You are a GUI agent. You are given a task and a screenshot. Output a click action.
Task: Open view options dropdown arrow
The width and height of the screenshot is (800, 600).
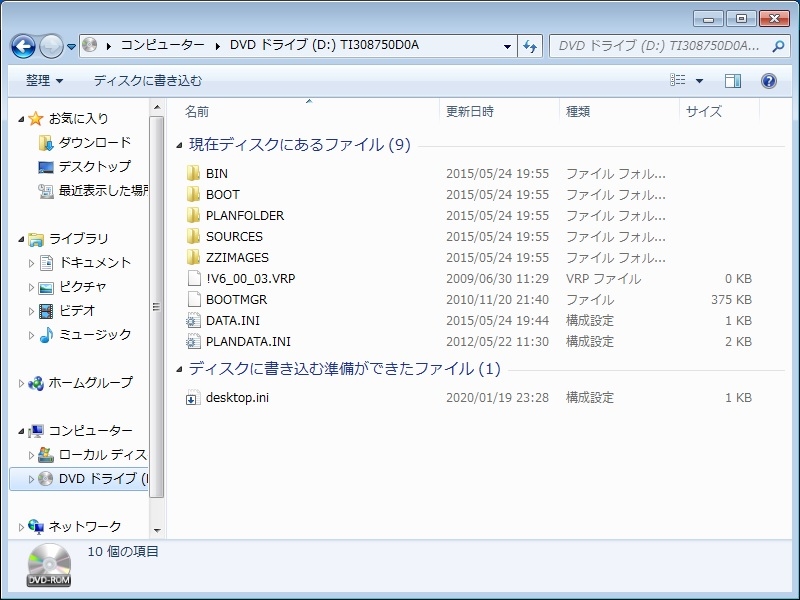pyautogui.click(x=699, y=81)
